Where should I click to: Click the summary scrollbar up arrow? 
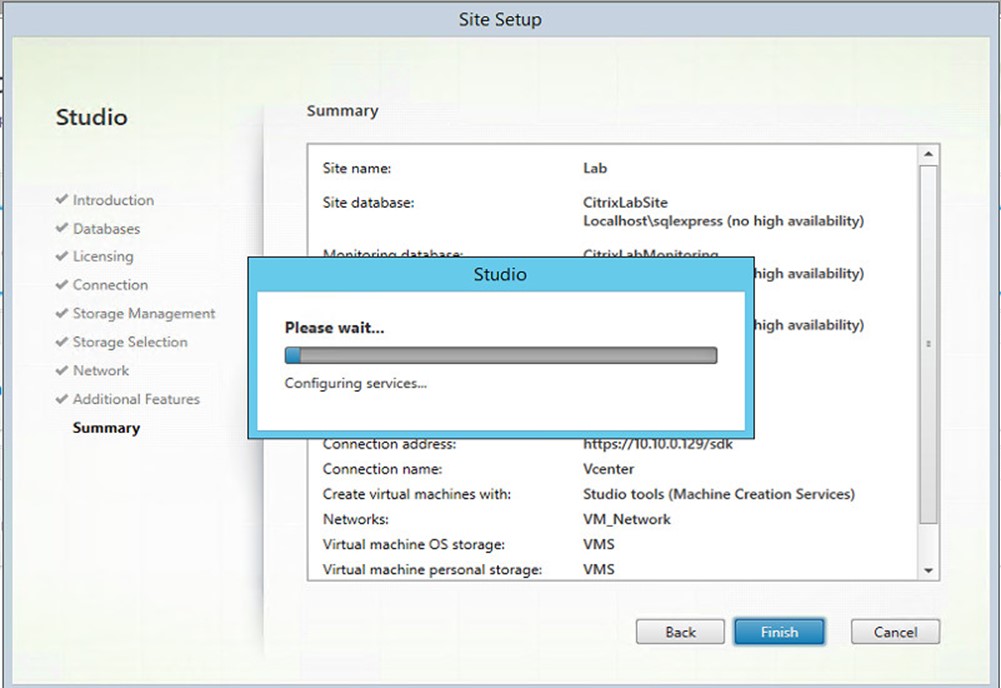928,154
